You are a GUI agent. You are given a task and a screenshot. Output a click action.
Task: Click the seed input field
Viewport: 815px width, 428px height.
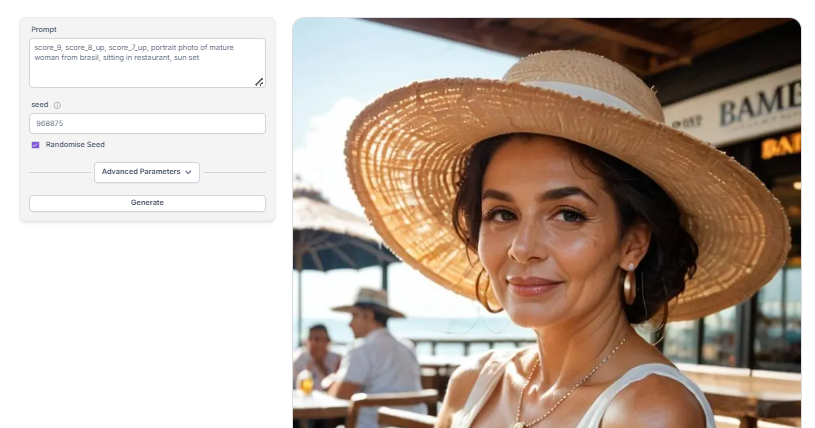pyautogui.click(x=147, y=124)
